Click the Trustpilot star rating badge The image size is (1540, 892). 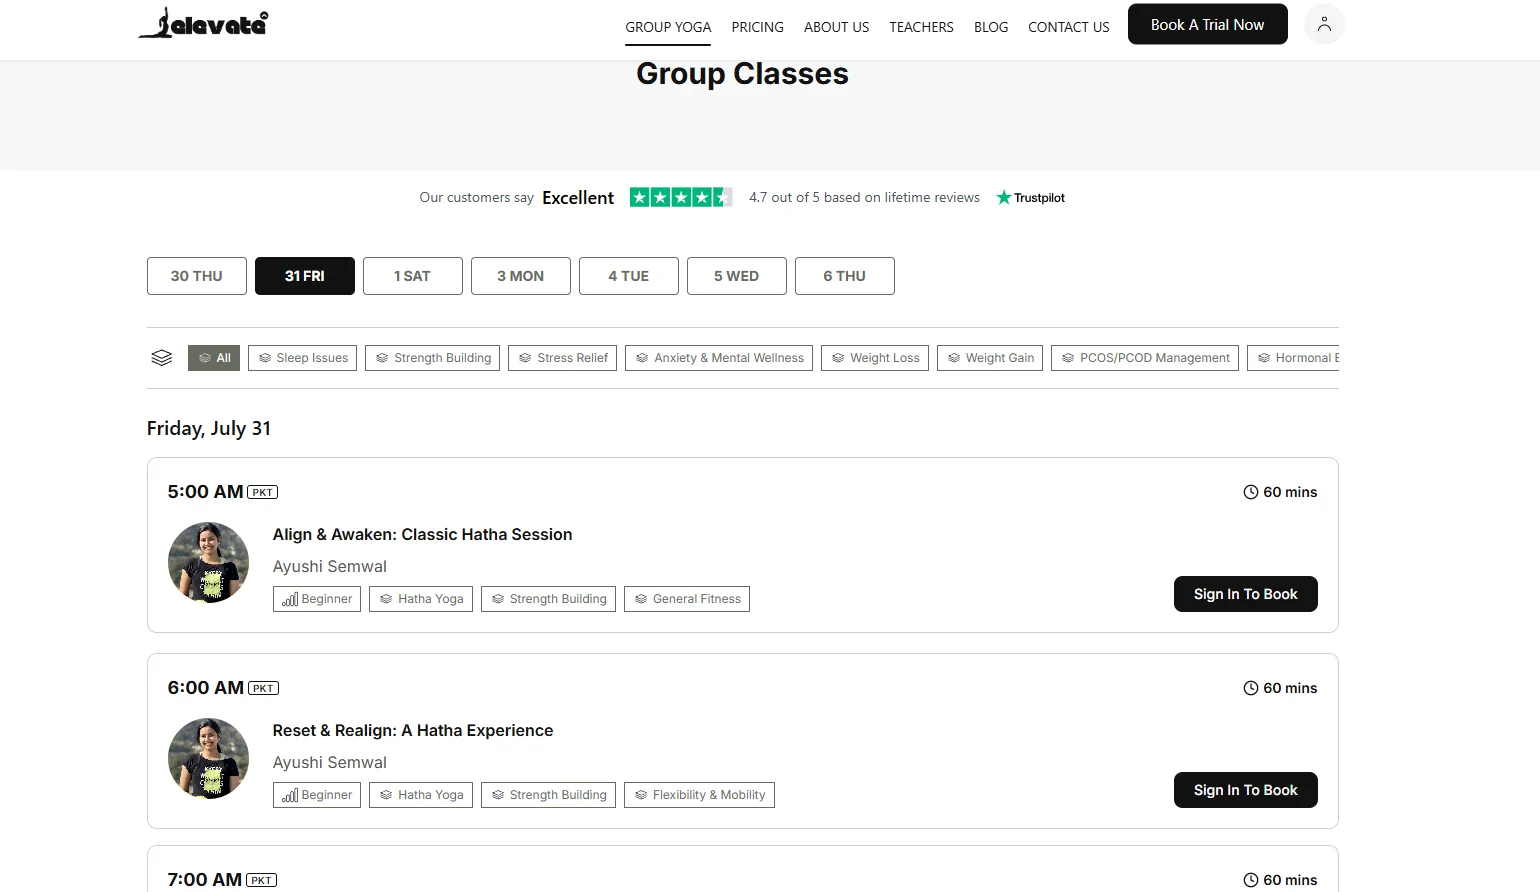point(680,197)
